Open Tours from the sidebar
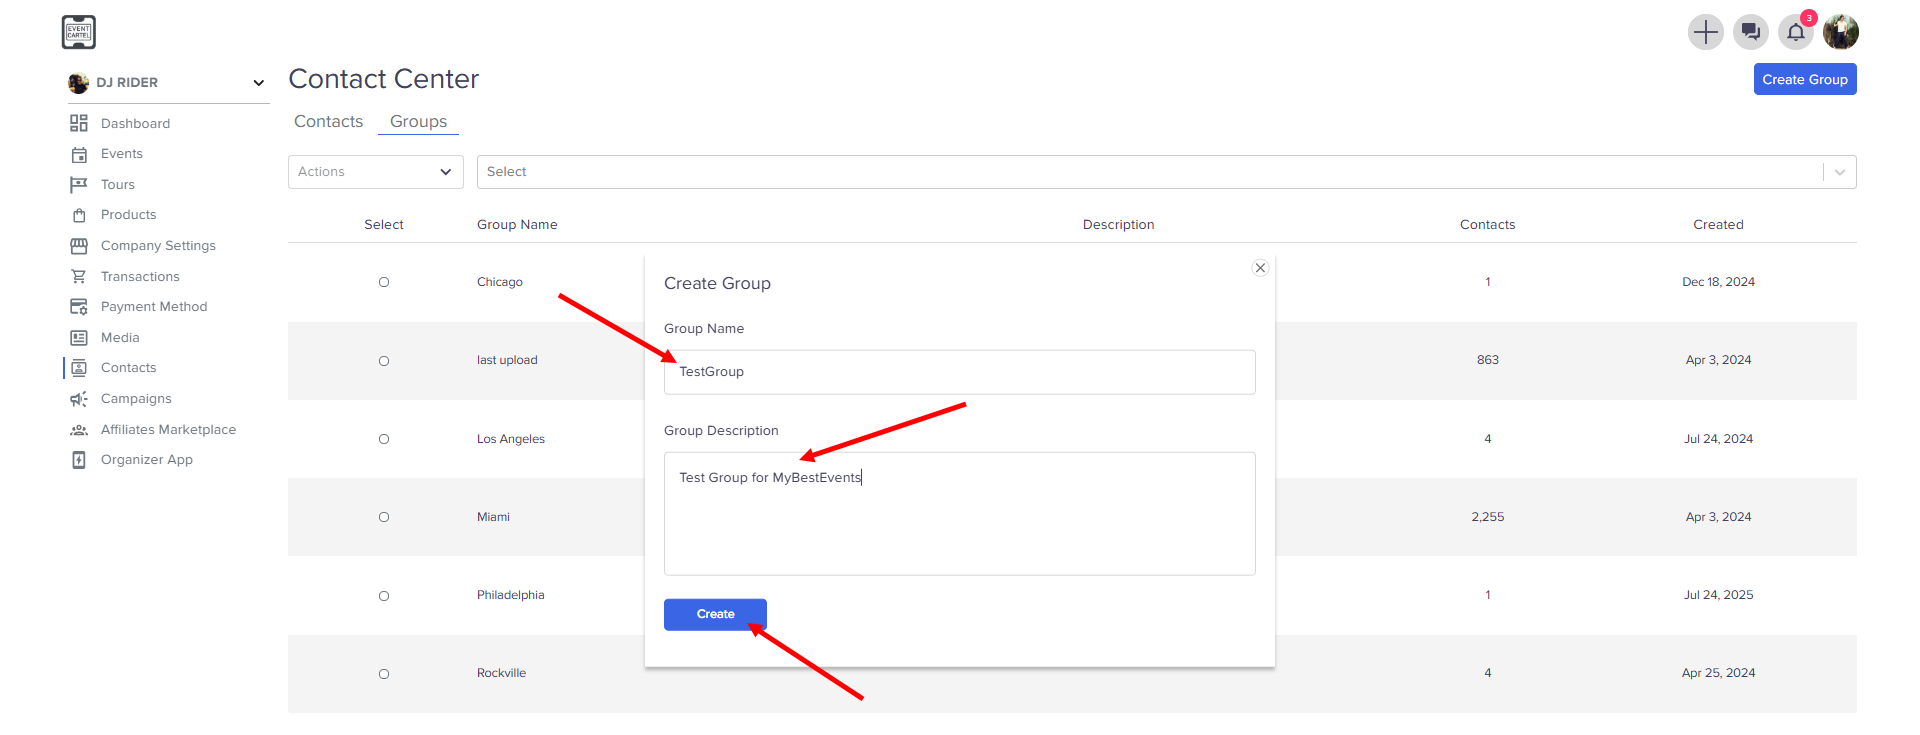 [118, 185]
